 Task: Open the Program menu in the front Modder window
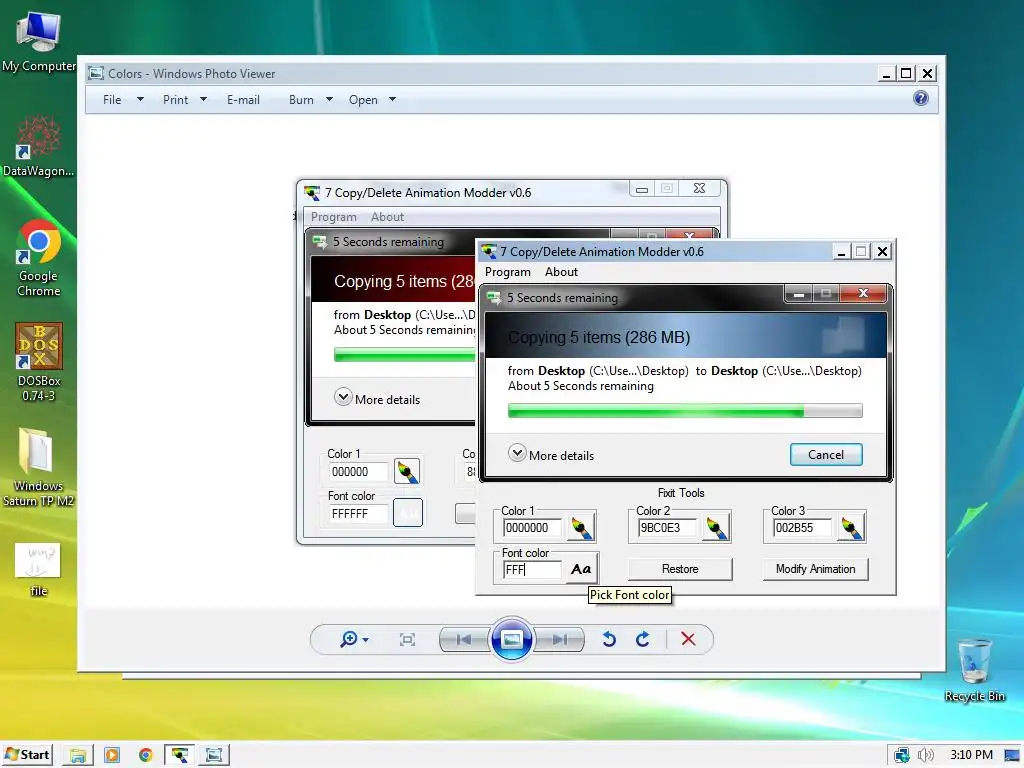(x=507, y=272)
